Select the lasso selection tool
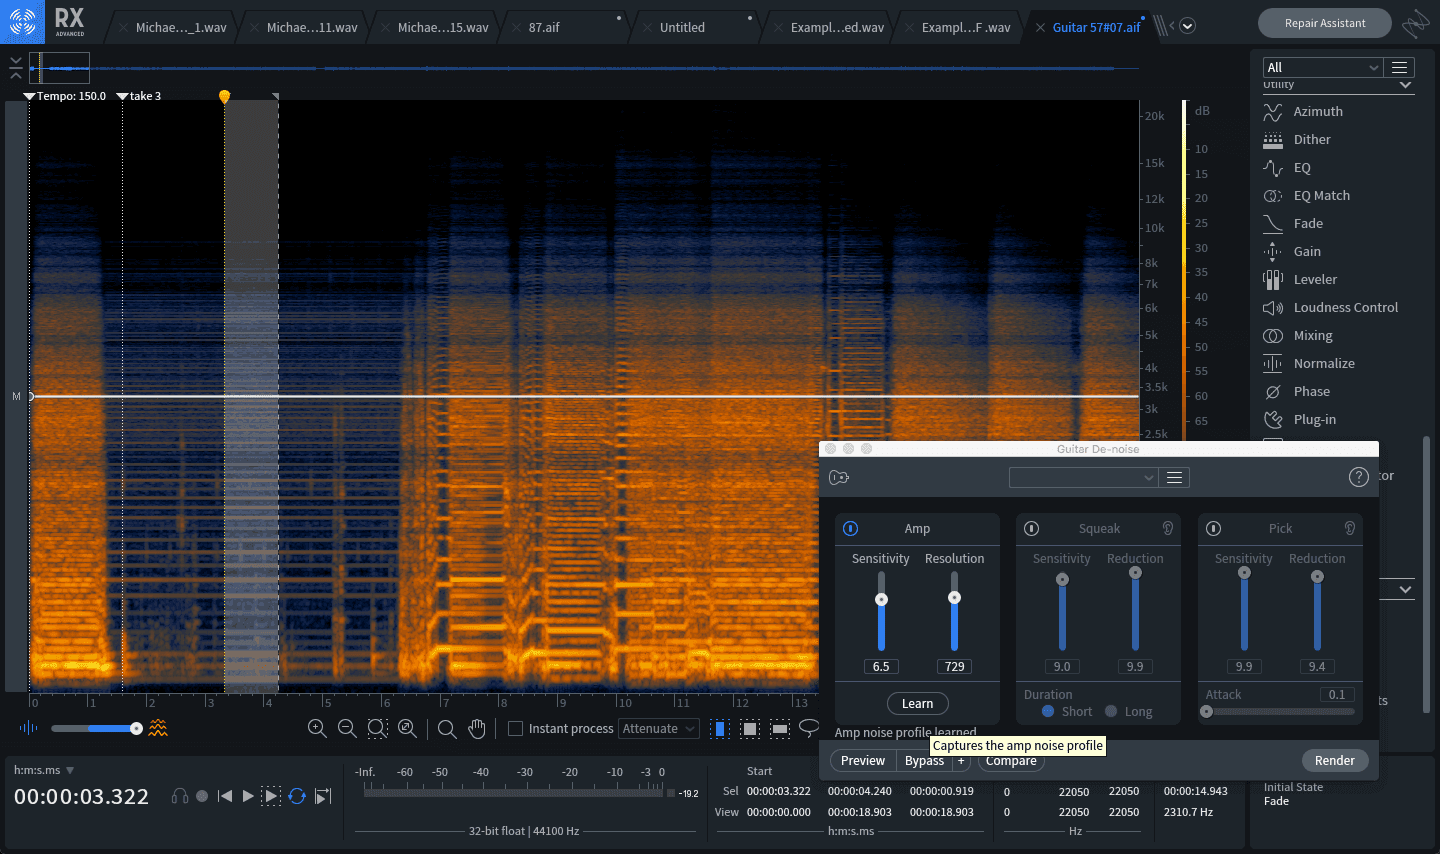 click(x=809, y=727)
